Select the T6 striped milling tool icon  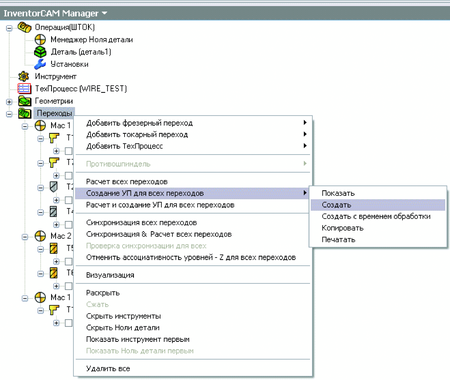[x=53, y=273]
